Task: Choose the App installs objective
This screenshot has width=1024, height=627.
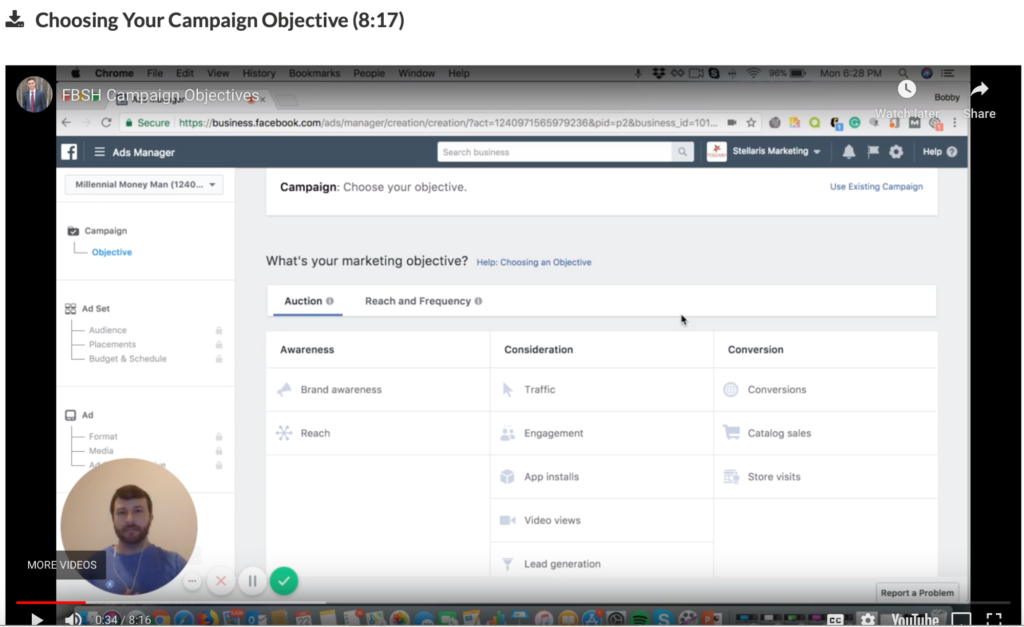Action: [601, 477]
